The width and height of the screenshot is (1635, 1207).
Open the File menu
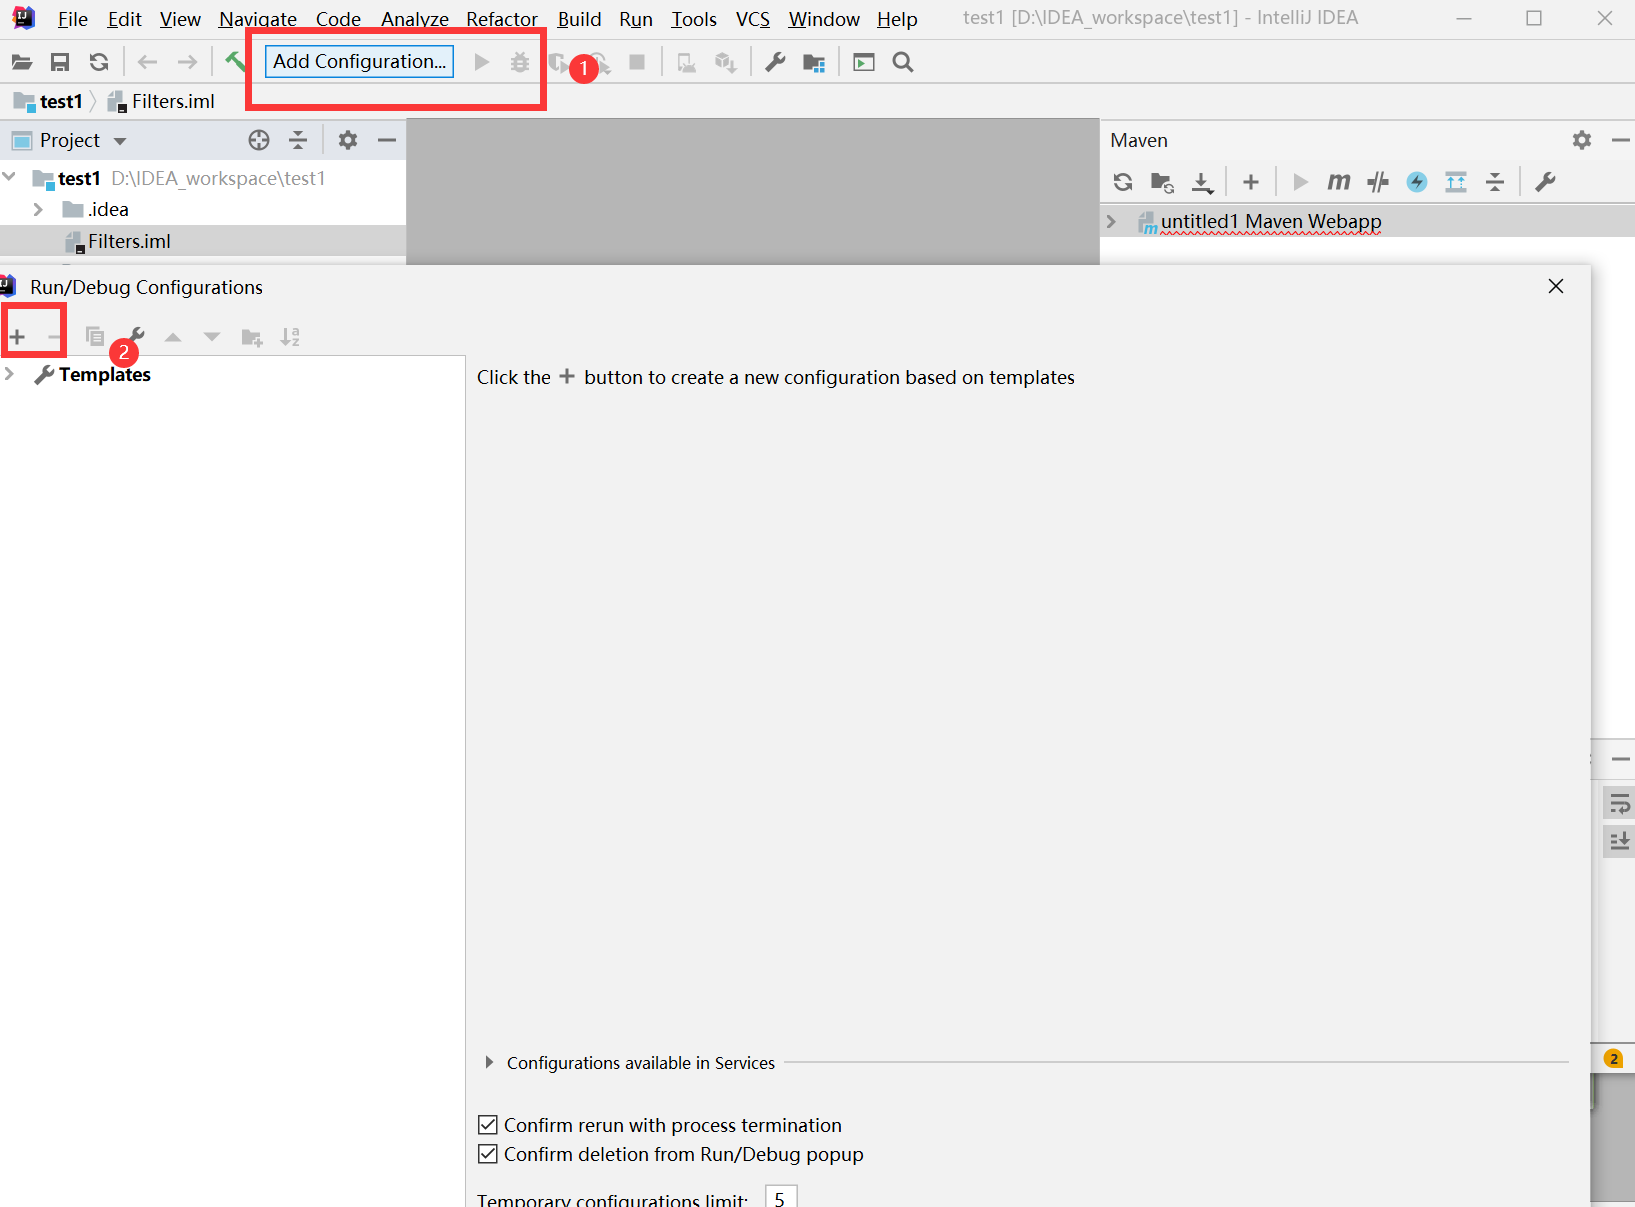pyautogui.click(x=72, y=19)
